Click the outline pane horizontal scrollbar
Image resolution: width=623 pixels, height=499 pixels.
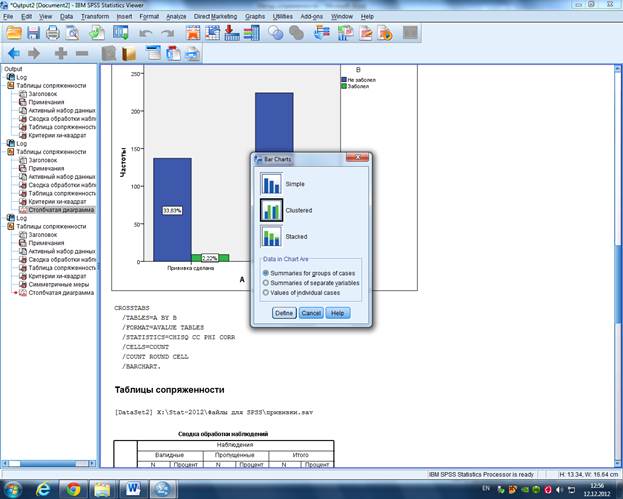click(x=48, y=463)
